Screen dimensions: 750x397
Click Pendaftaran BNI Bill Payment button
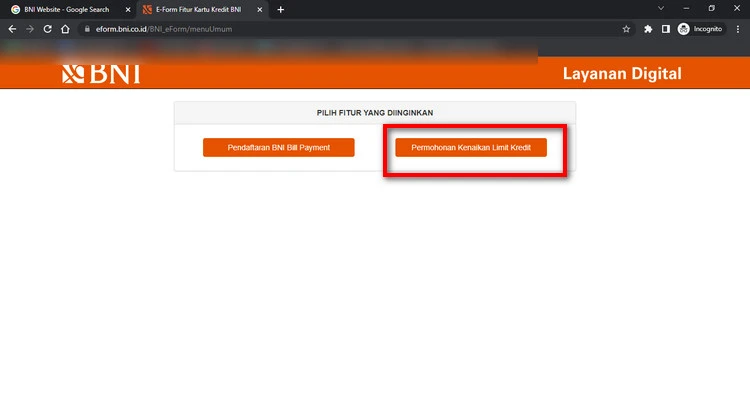click(278, 147)
